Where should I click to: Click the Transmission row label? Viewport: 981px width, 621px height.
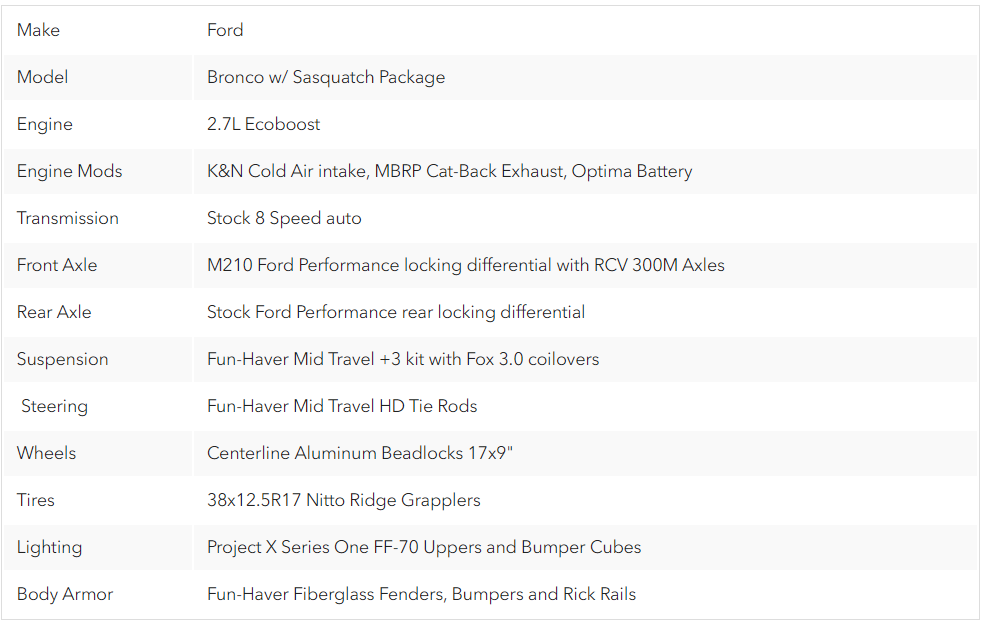pos(68,218)
